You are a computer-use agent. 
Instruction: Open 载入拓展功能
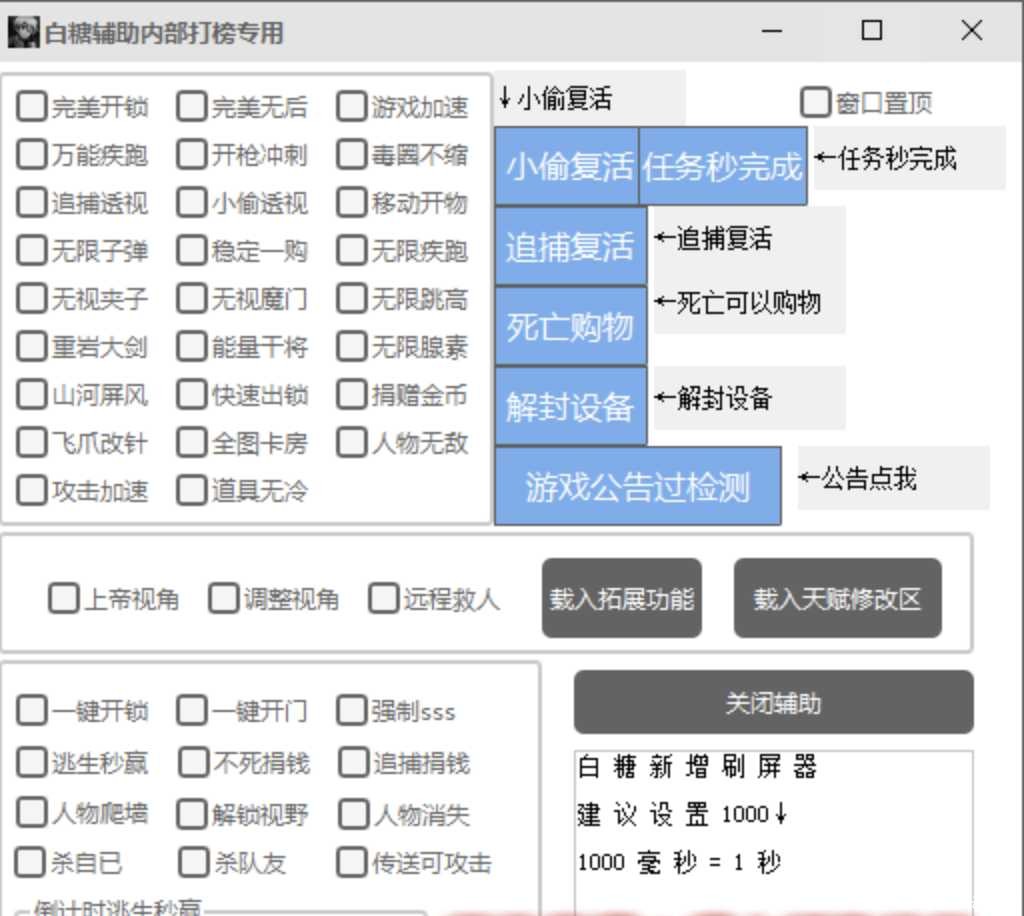tap(622, 598)
